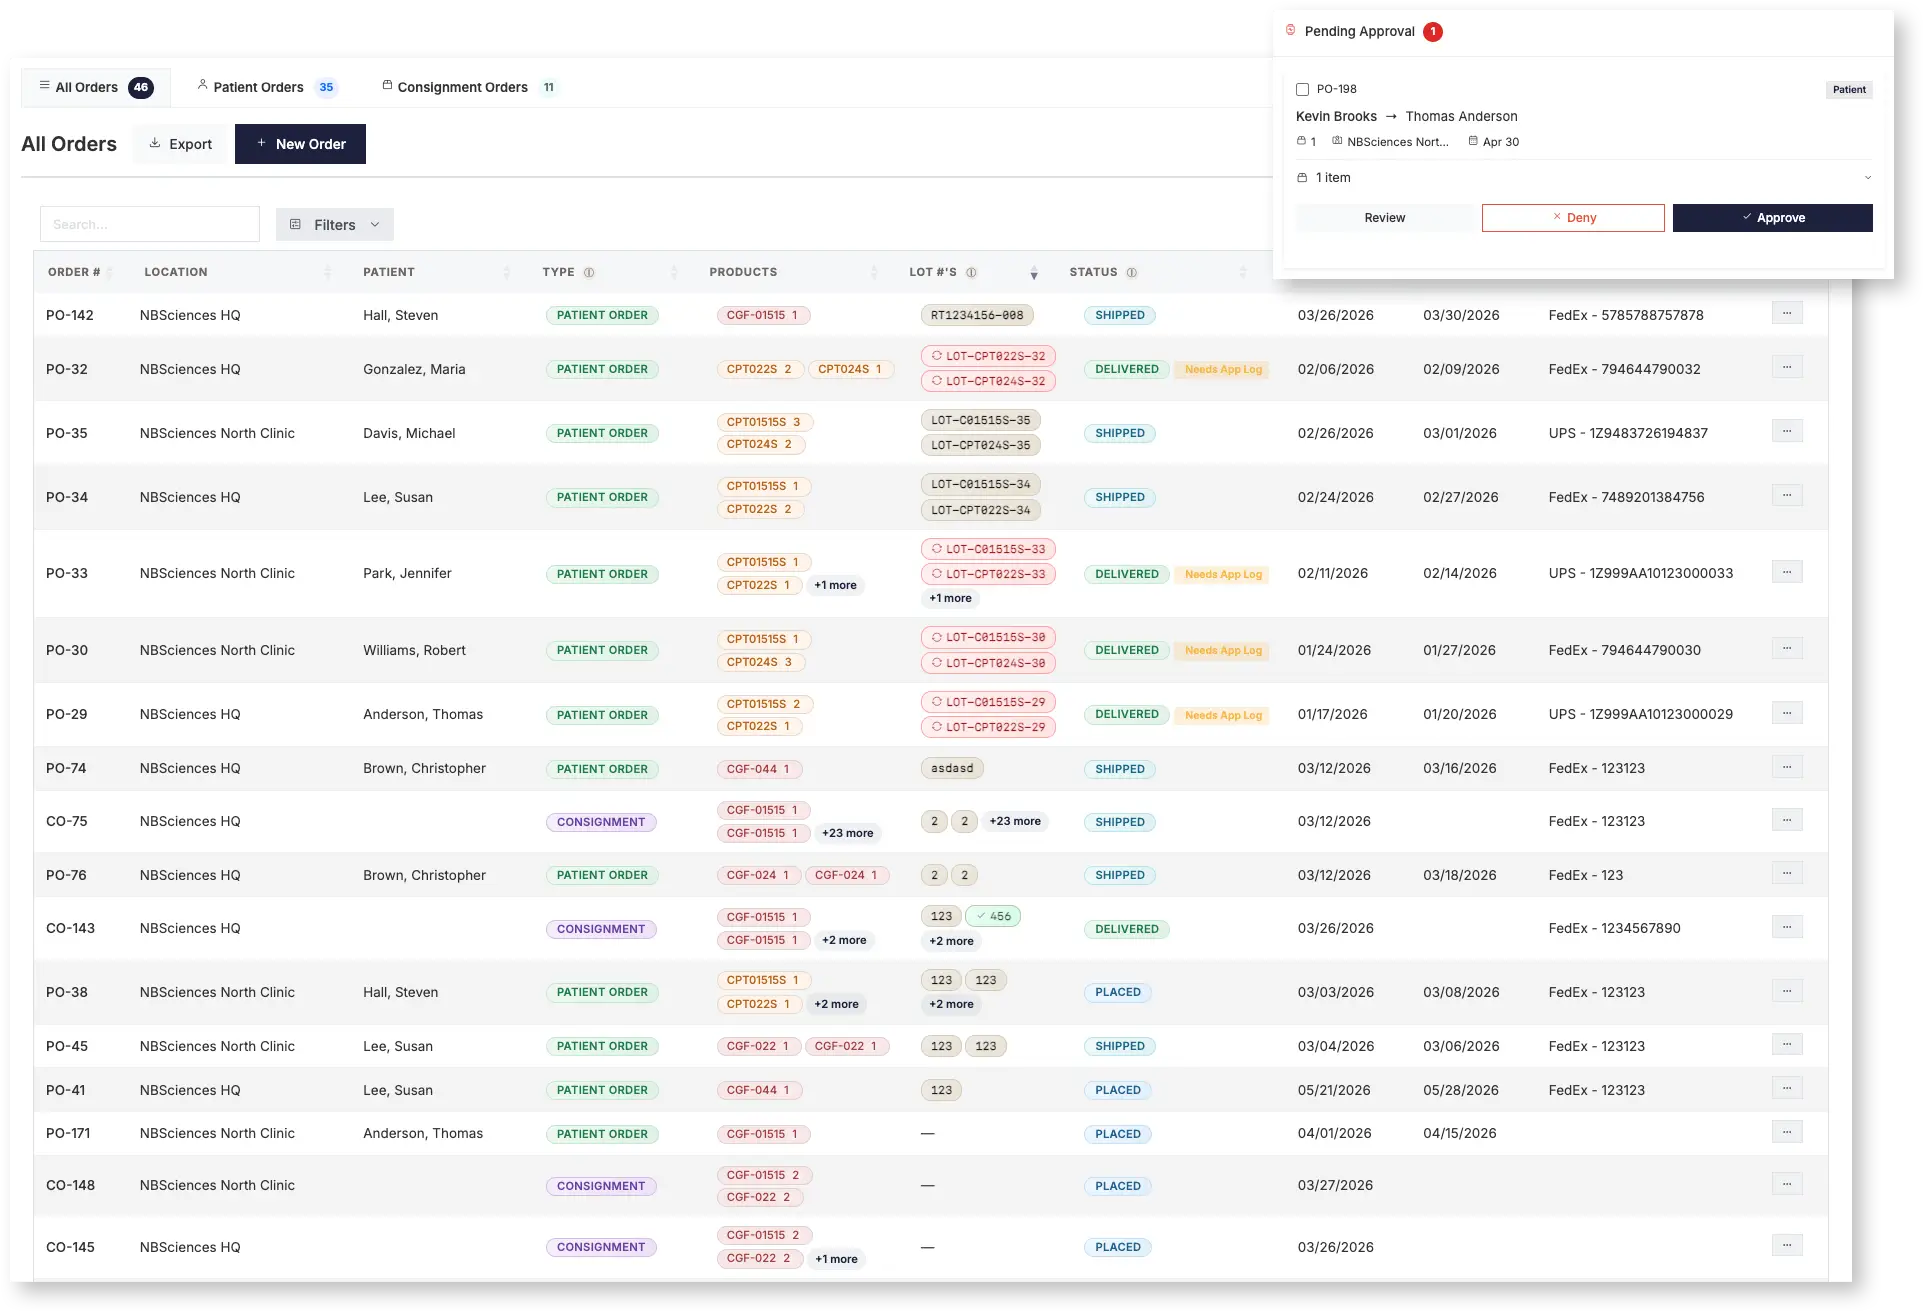This screenshot has height=1312, width=1924.
Task: Click the CONSIGNMENT tag of CO-148
Action: (x=601, y=1186)
